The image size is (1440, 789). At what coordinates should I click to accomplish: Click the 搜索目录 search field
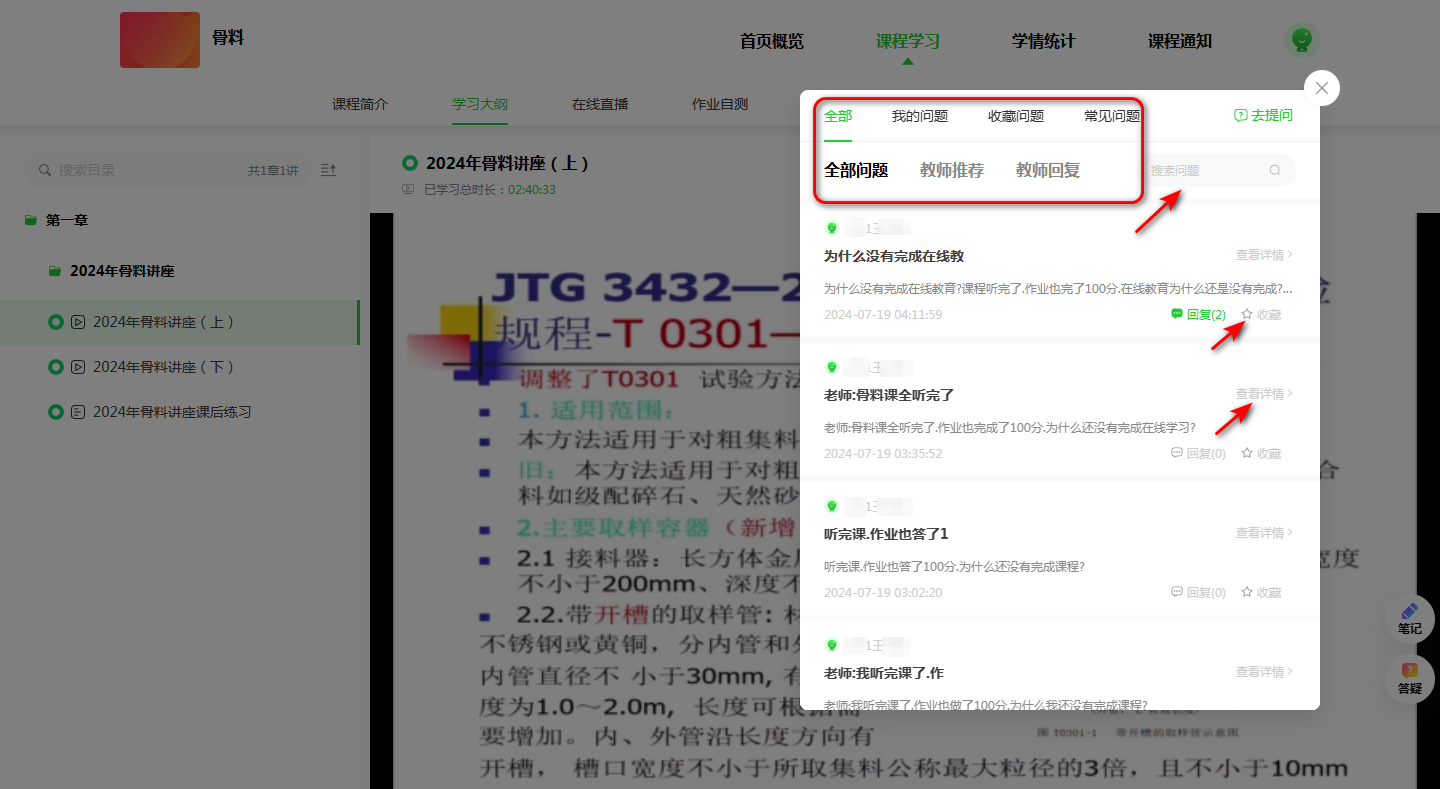click(140, 171)
